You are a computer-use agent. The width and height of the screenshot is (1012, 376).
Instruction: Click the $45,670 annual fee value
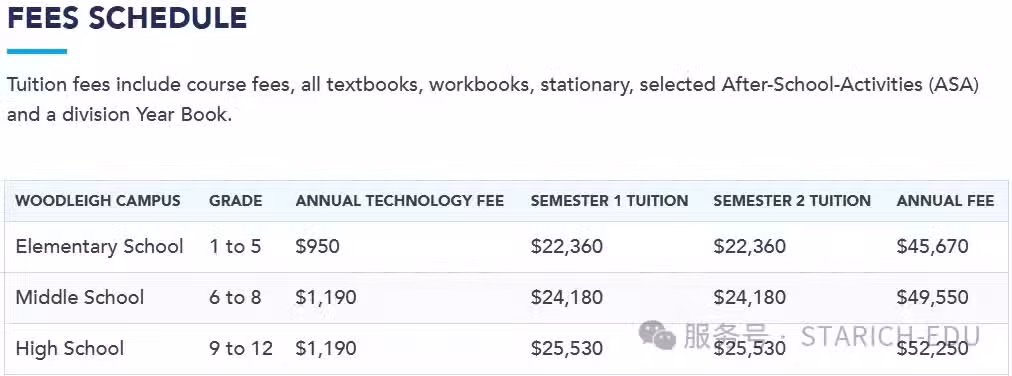tap(933, 246)
